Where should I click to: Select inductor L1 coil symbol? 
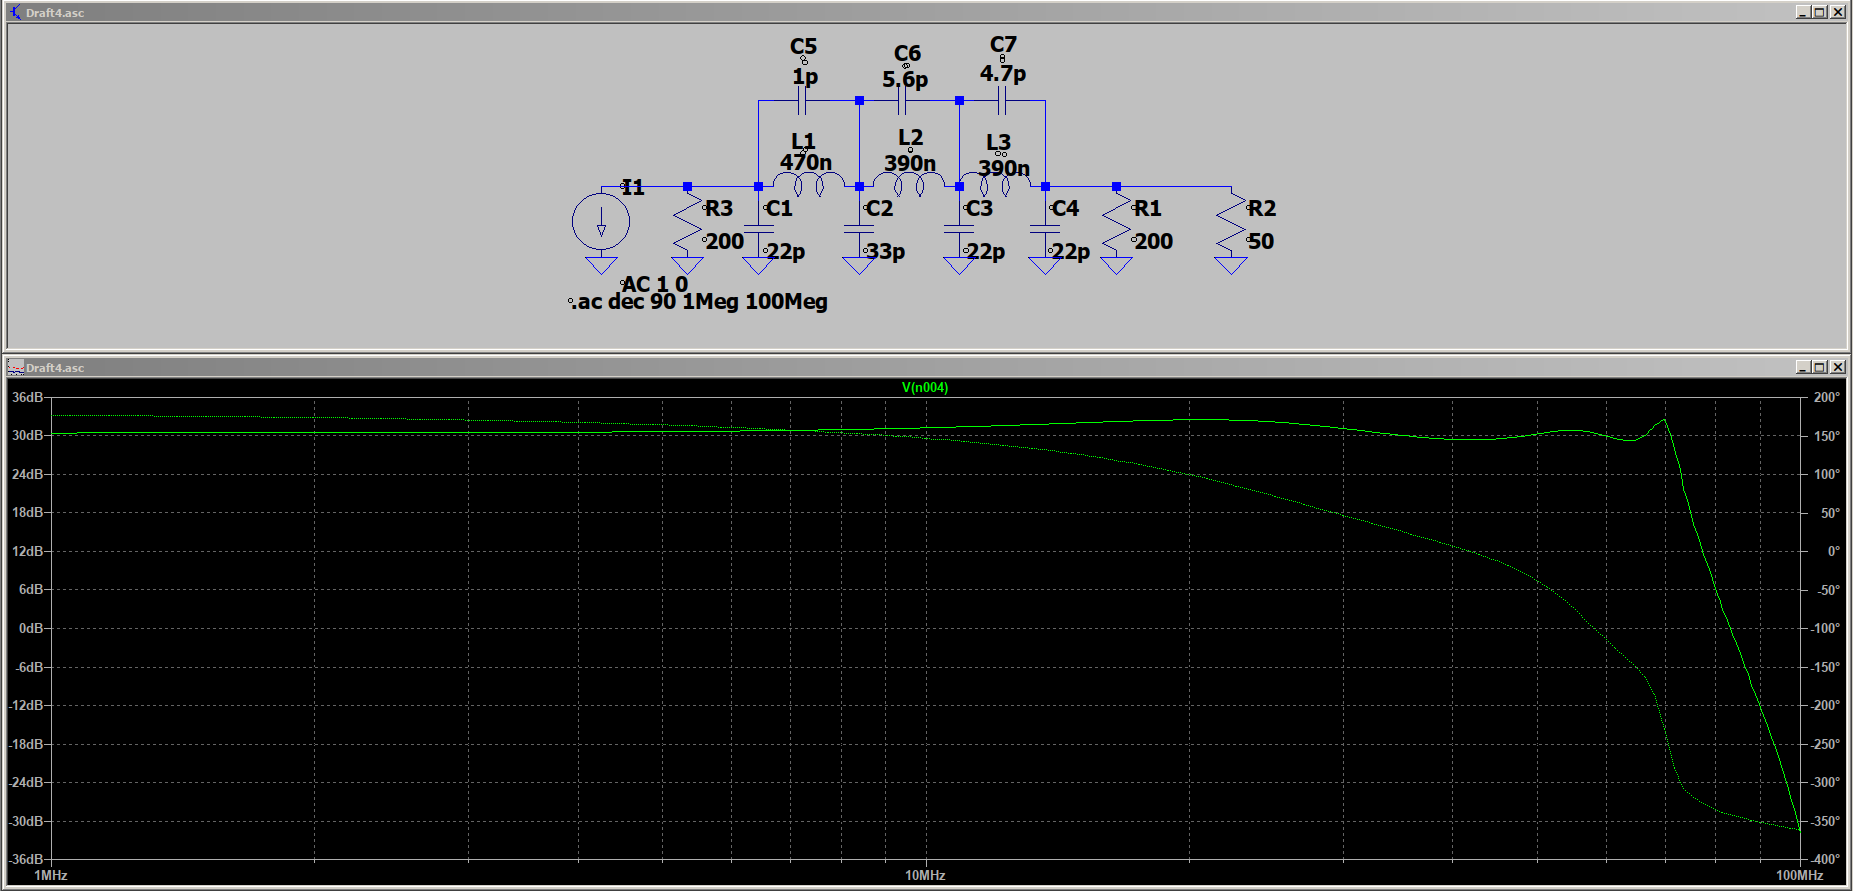809,184
